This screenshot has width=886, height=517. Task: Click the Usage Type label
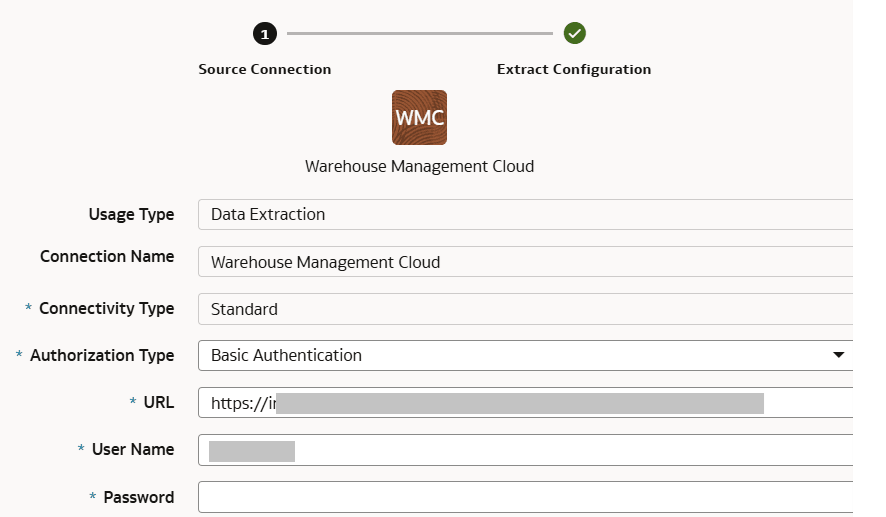[x=131, y=215]
